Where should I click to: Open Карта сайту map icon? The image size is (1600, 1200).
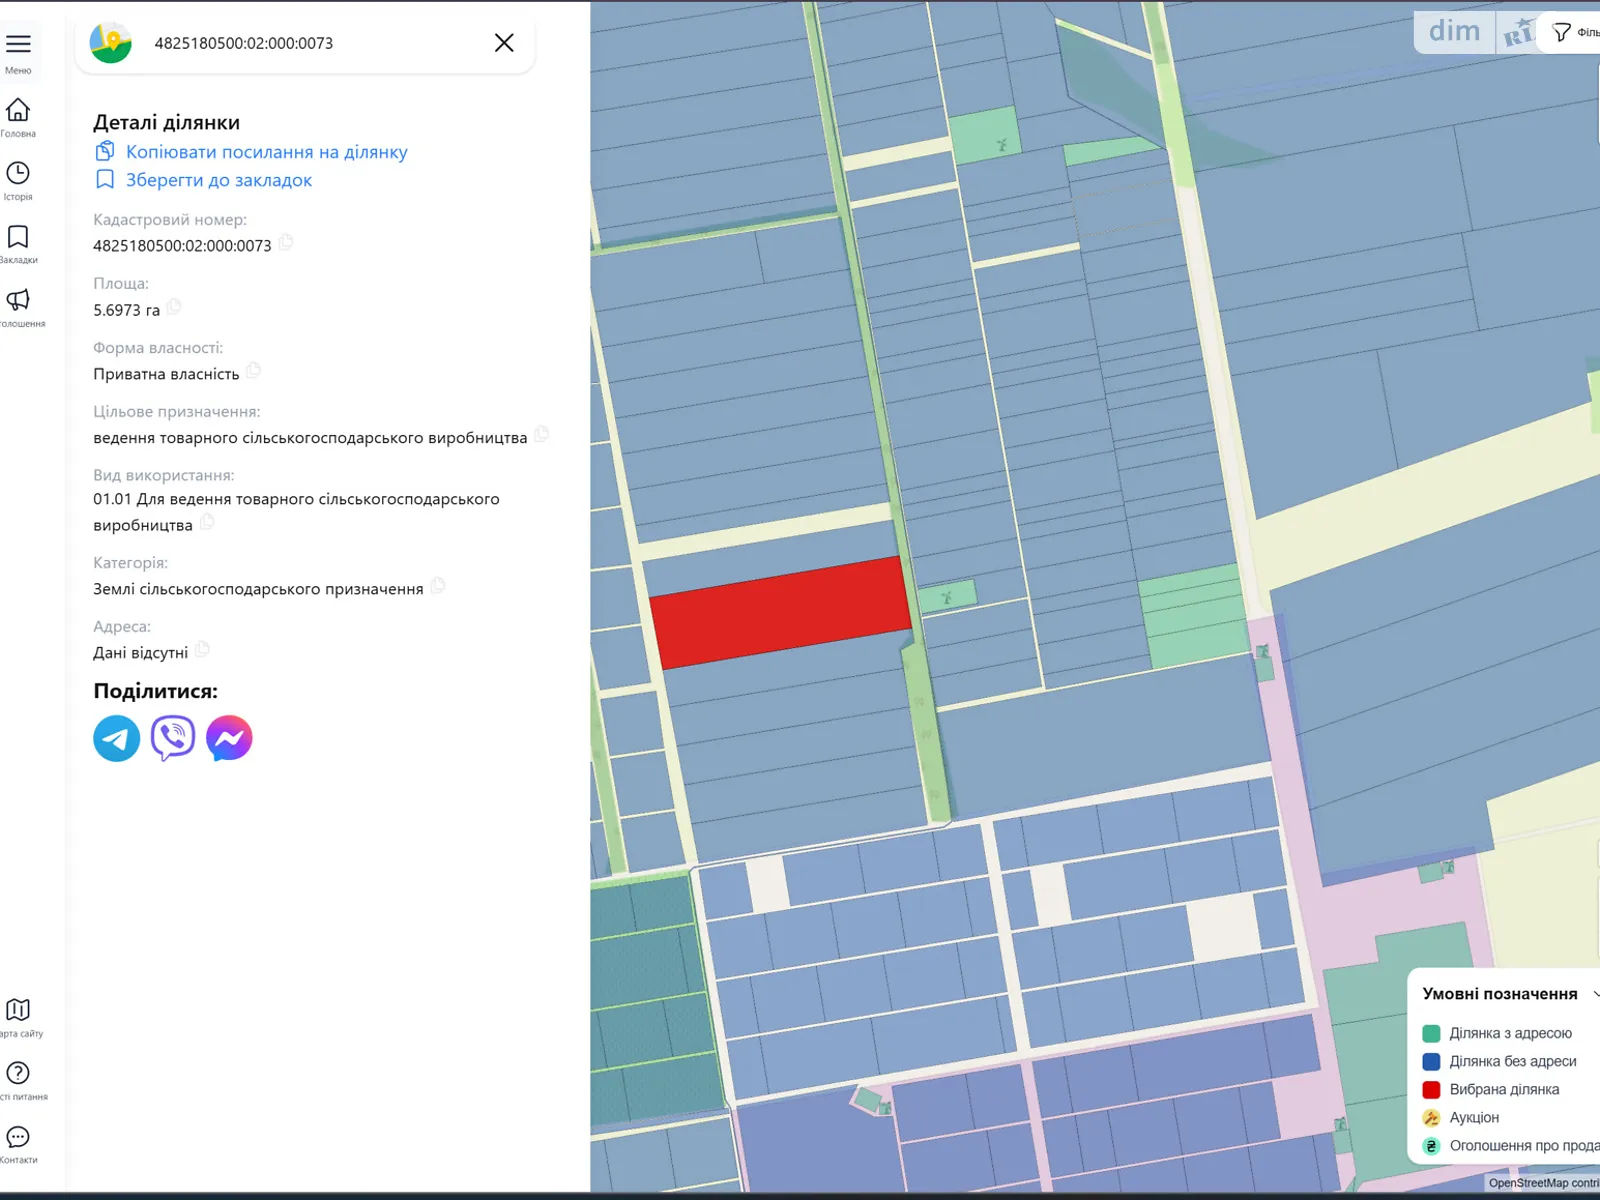18,1010
